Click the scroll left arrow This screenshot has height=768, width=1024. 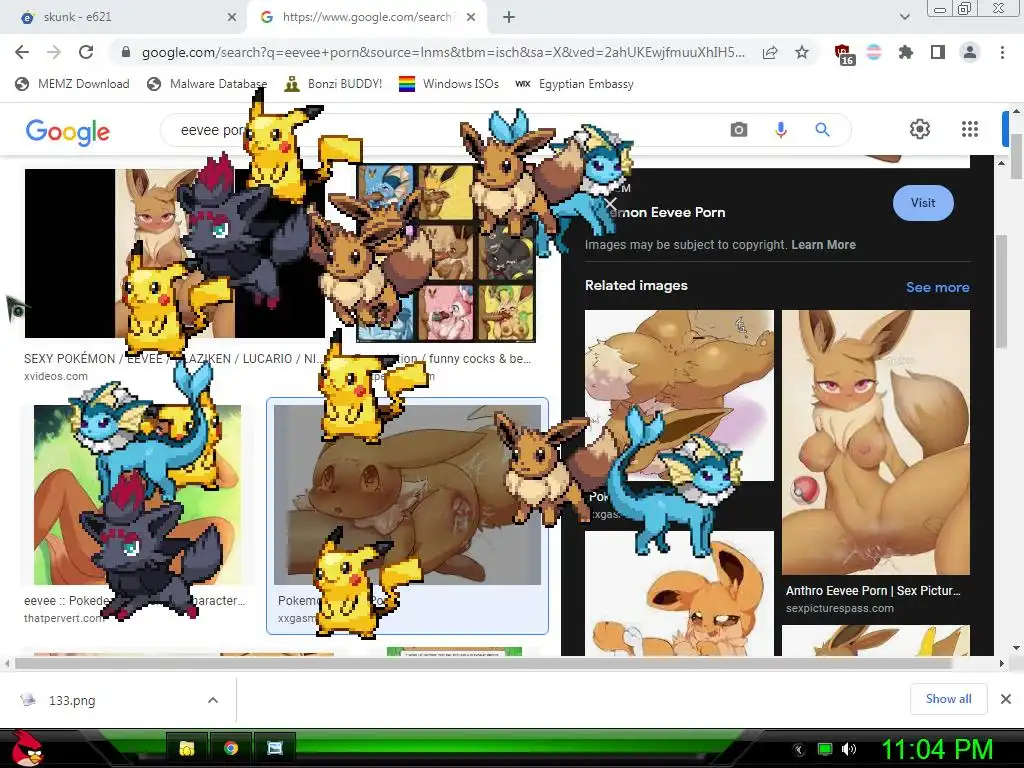[7, 664]
